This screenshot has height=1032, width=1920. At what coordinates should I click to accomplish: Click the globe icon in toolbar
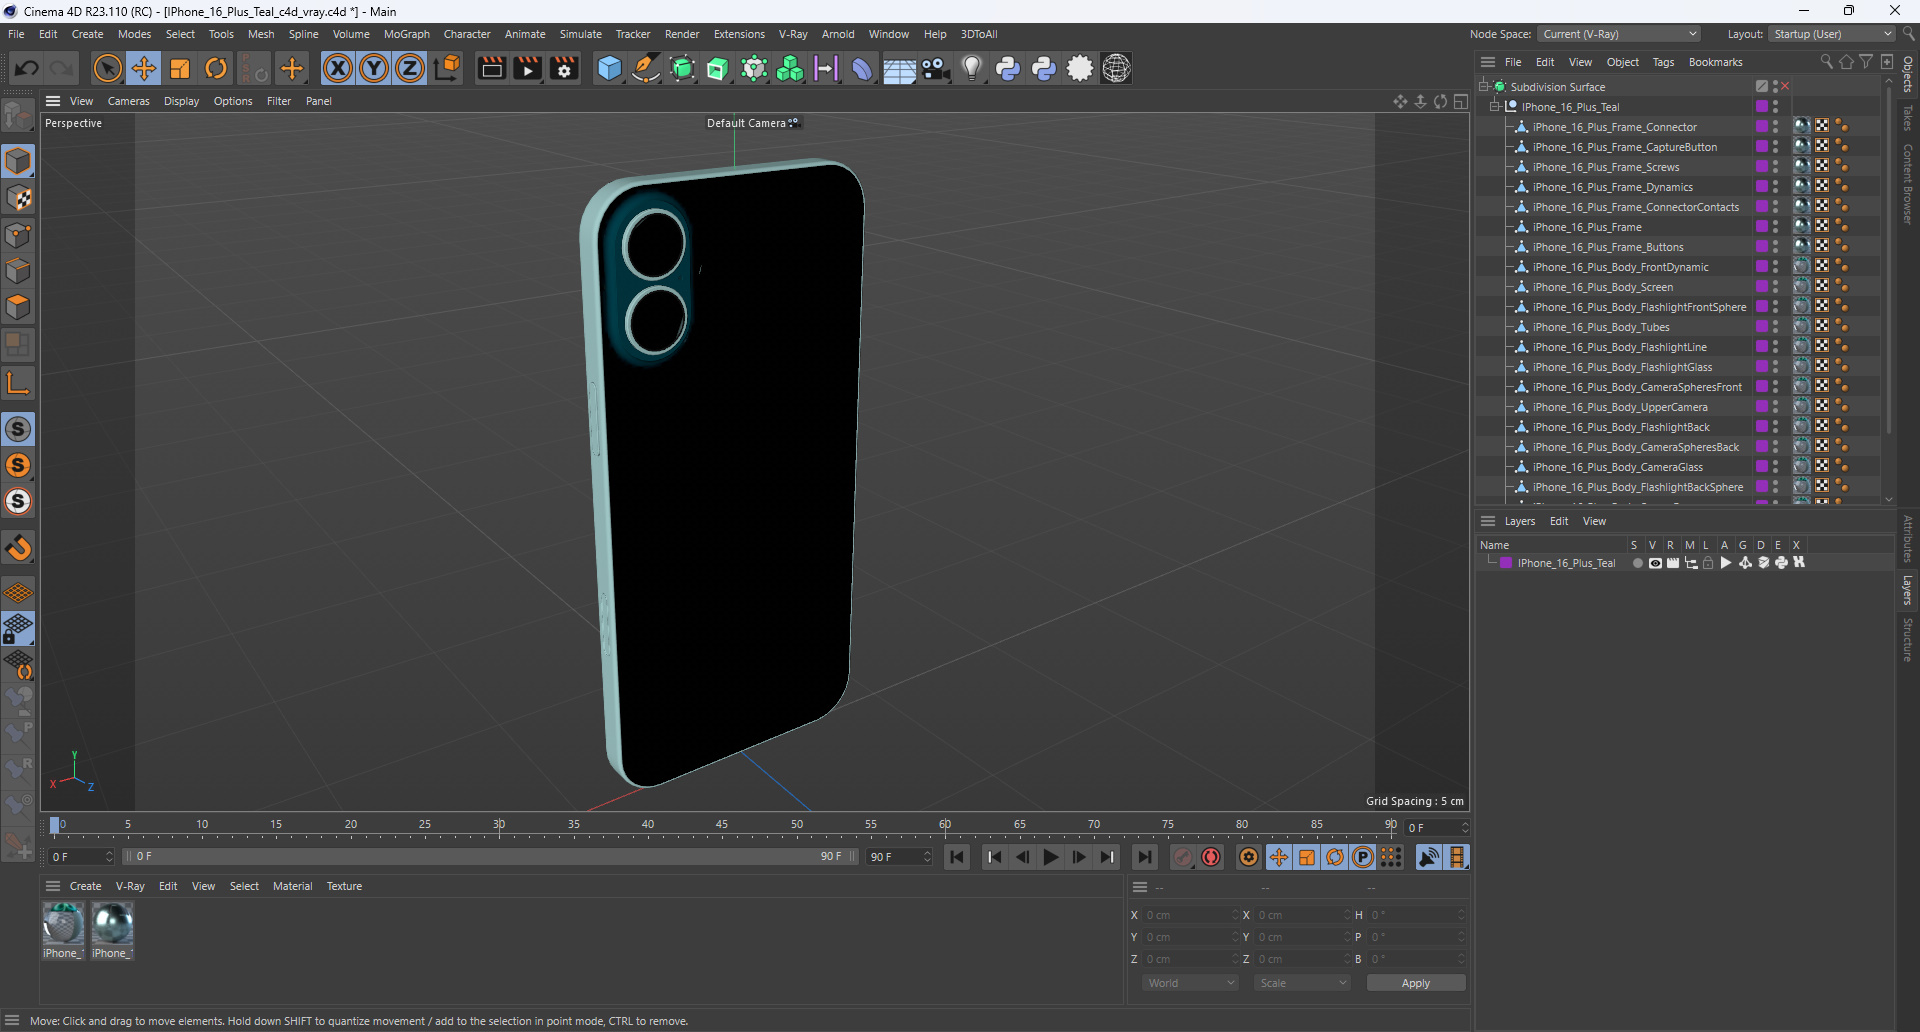(1116, 68)
